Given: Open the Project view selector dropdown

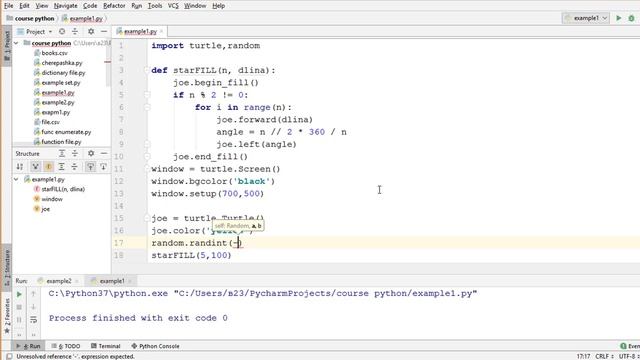Looking at the screenshot, I should [x=35, y=31].
